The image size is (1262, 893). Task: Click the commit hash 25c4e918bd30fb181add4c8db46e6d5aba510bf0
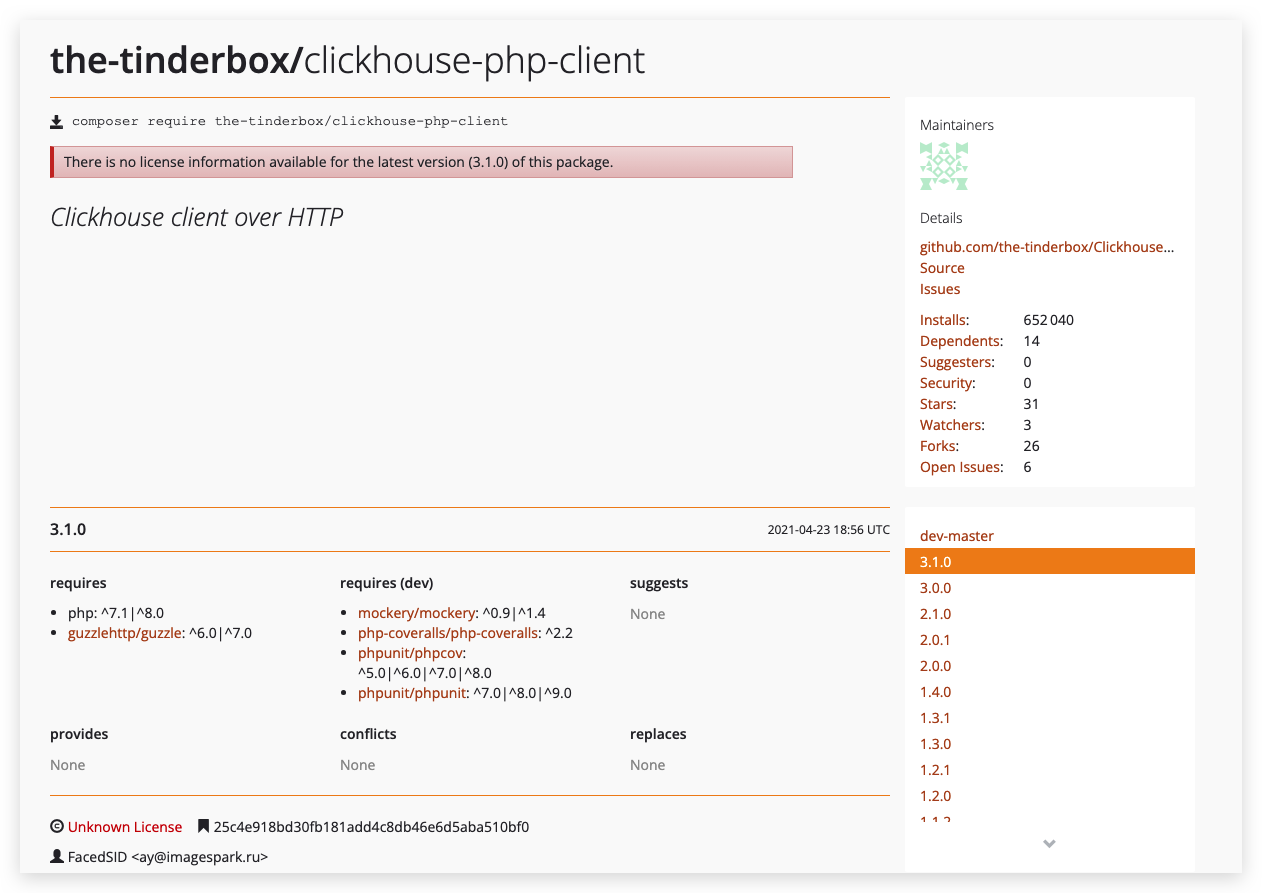(371, 827)
